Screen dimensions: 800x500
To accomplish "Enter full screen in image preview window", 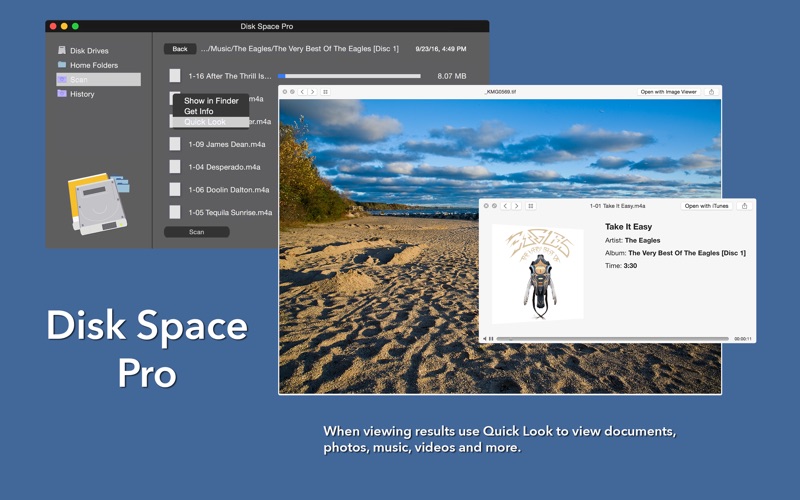I will [292, 92].
